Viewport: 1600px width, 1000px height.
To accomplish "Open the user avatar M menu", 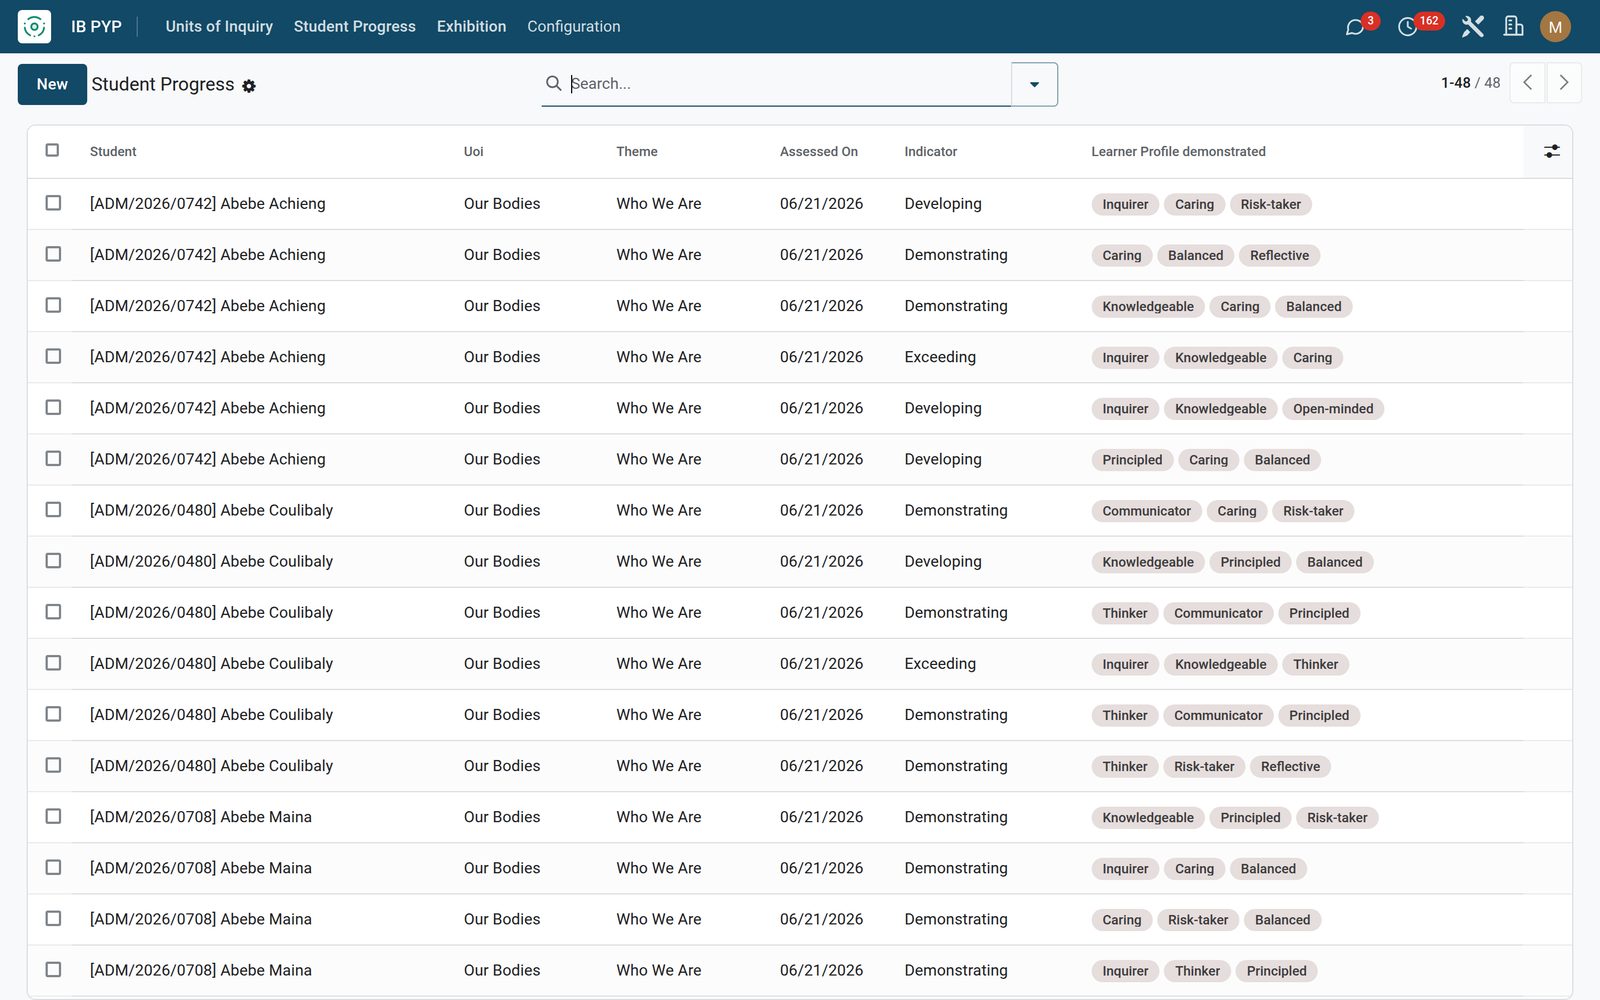I will pyautogui.click(x=1555, y=27).
